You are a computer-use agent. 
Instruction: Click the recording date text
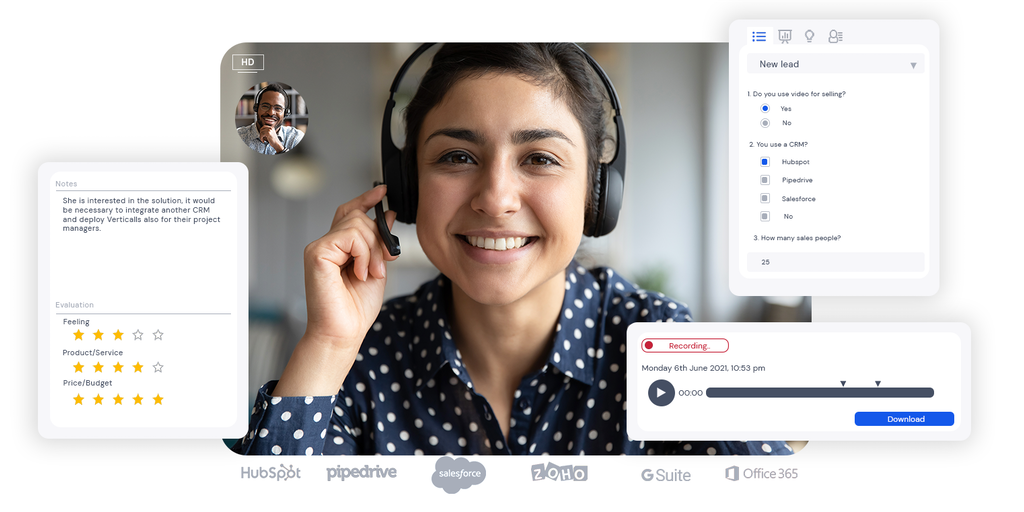[703, 368]
